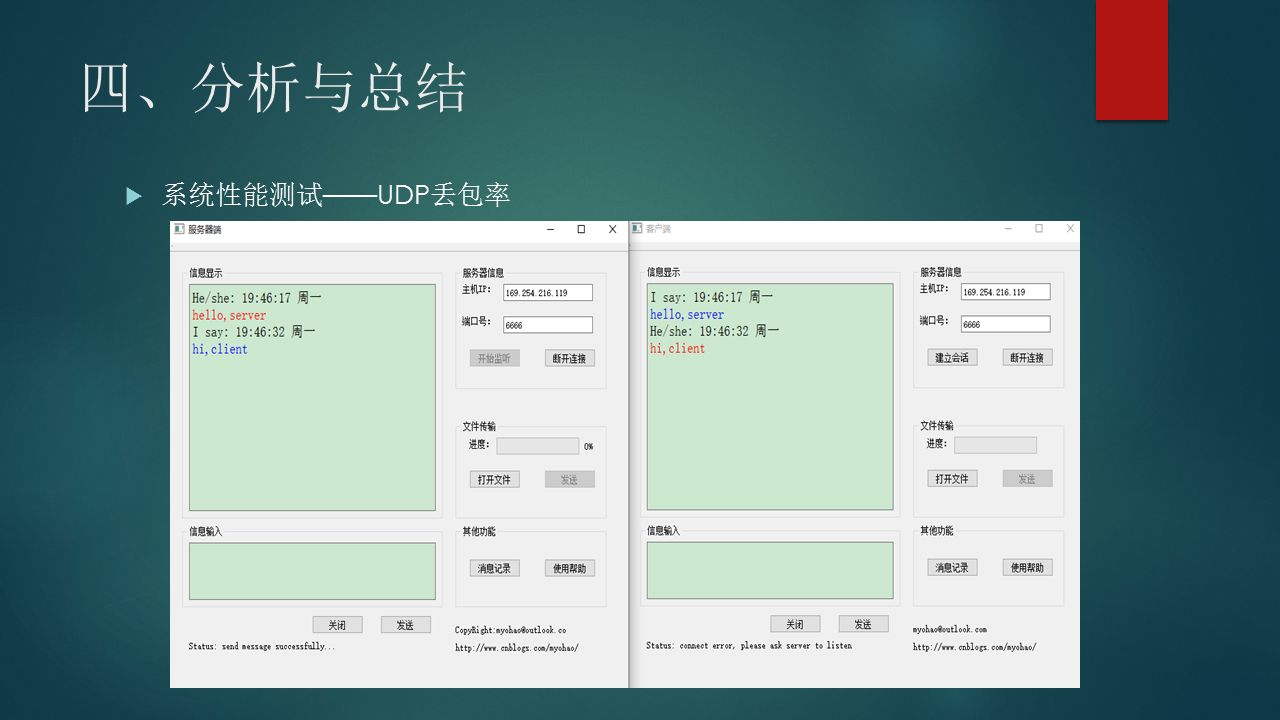Open 消息记录 in the server window
Viewport: 1280px width, 720px height.
coord(495,568)
